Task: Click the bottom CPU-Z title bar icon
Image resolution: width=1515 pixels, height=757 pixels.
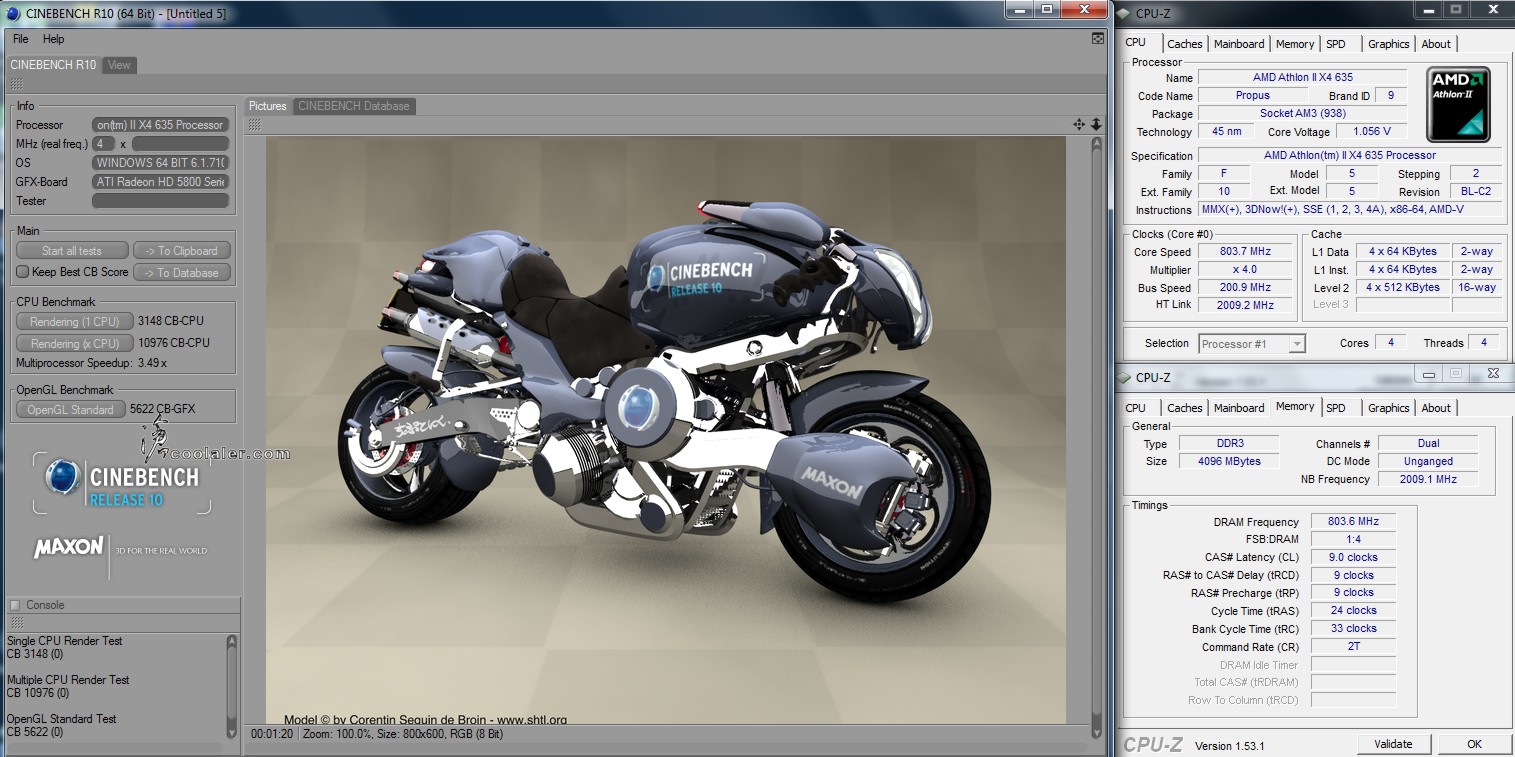Action: [1124, 377]
